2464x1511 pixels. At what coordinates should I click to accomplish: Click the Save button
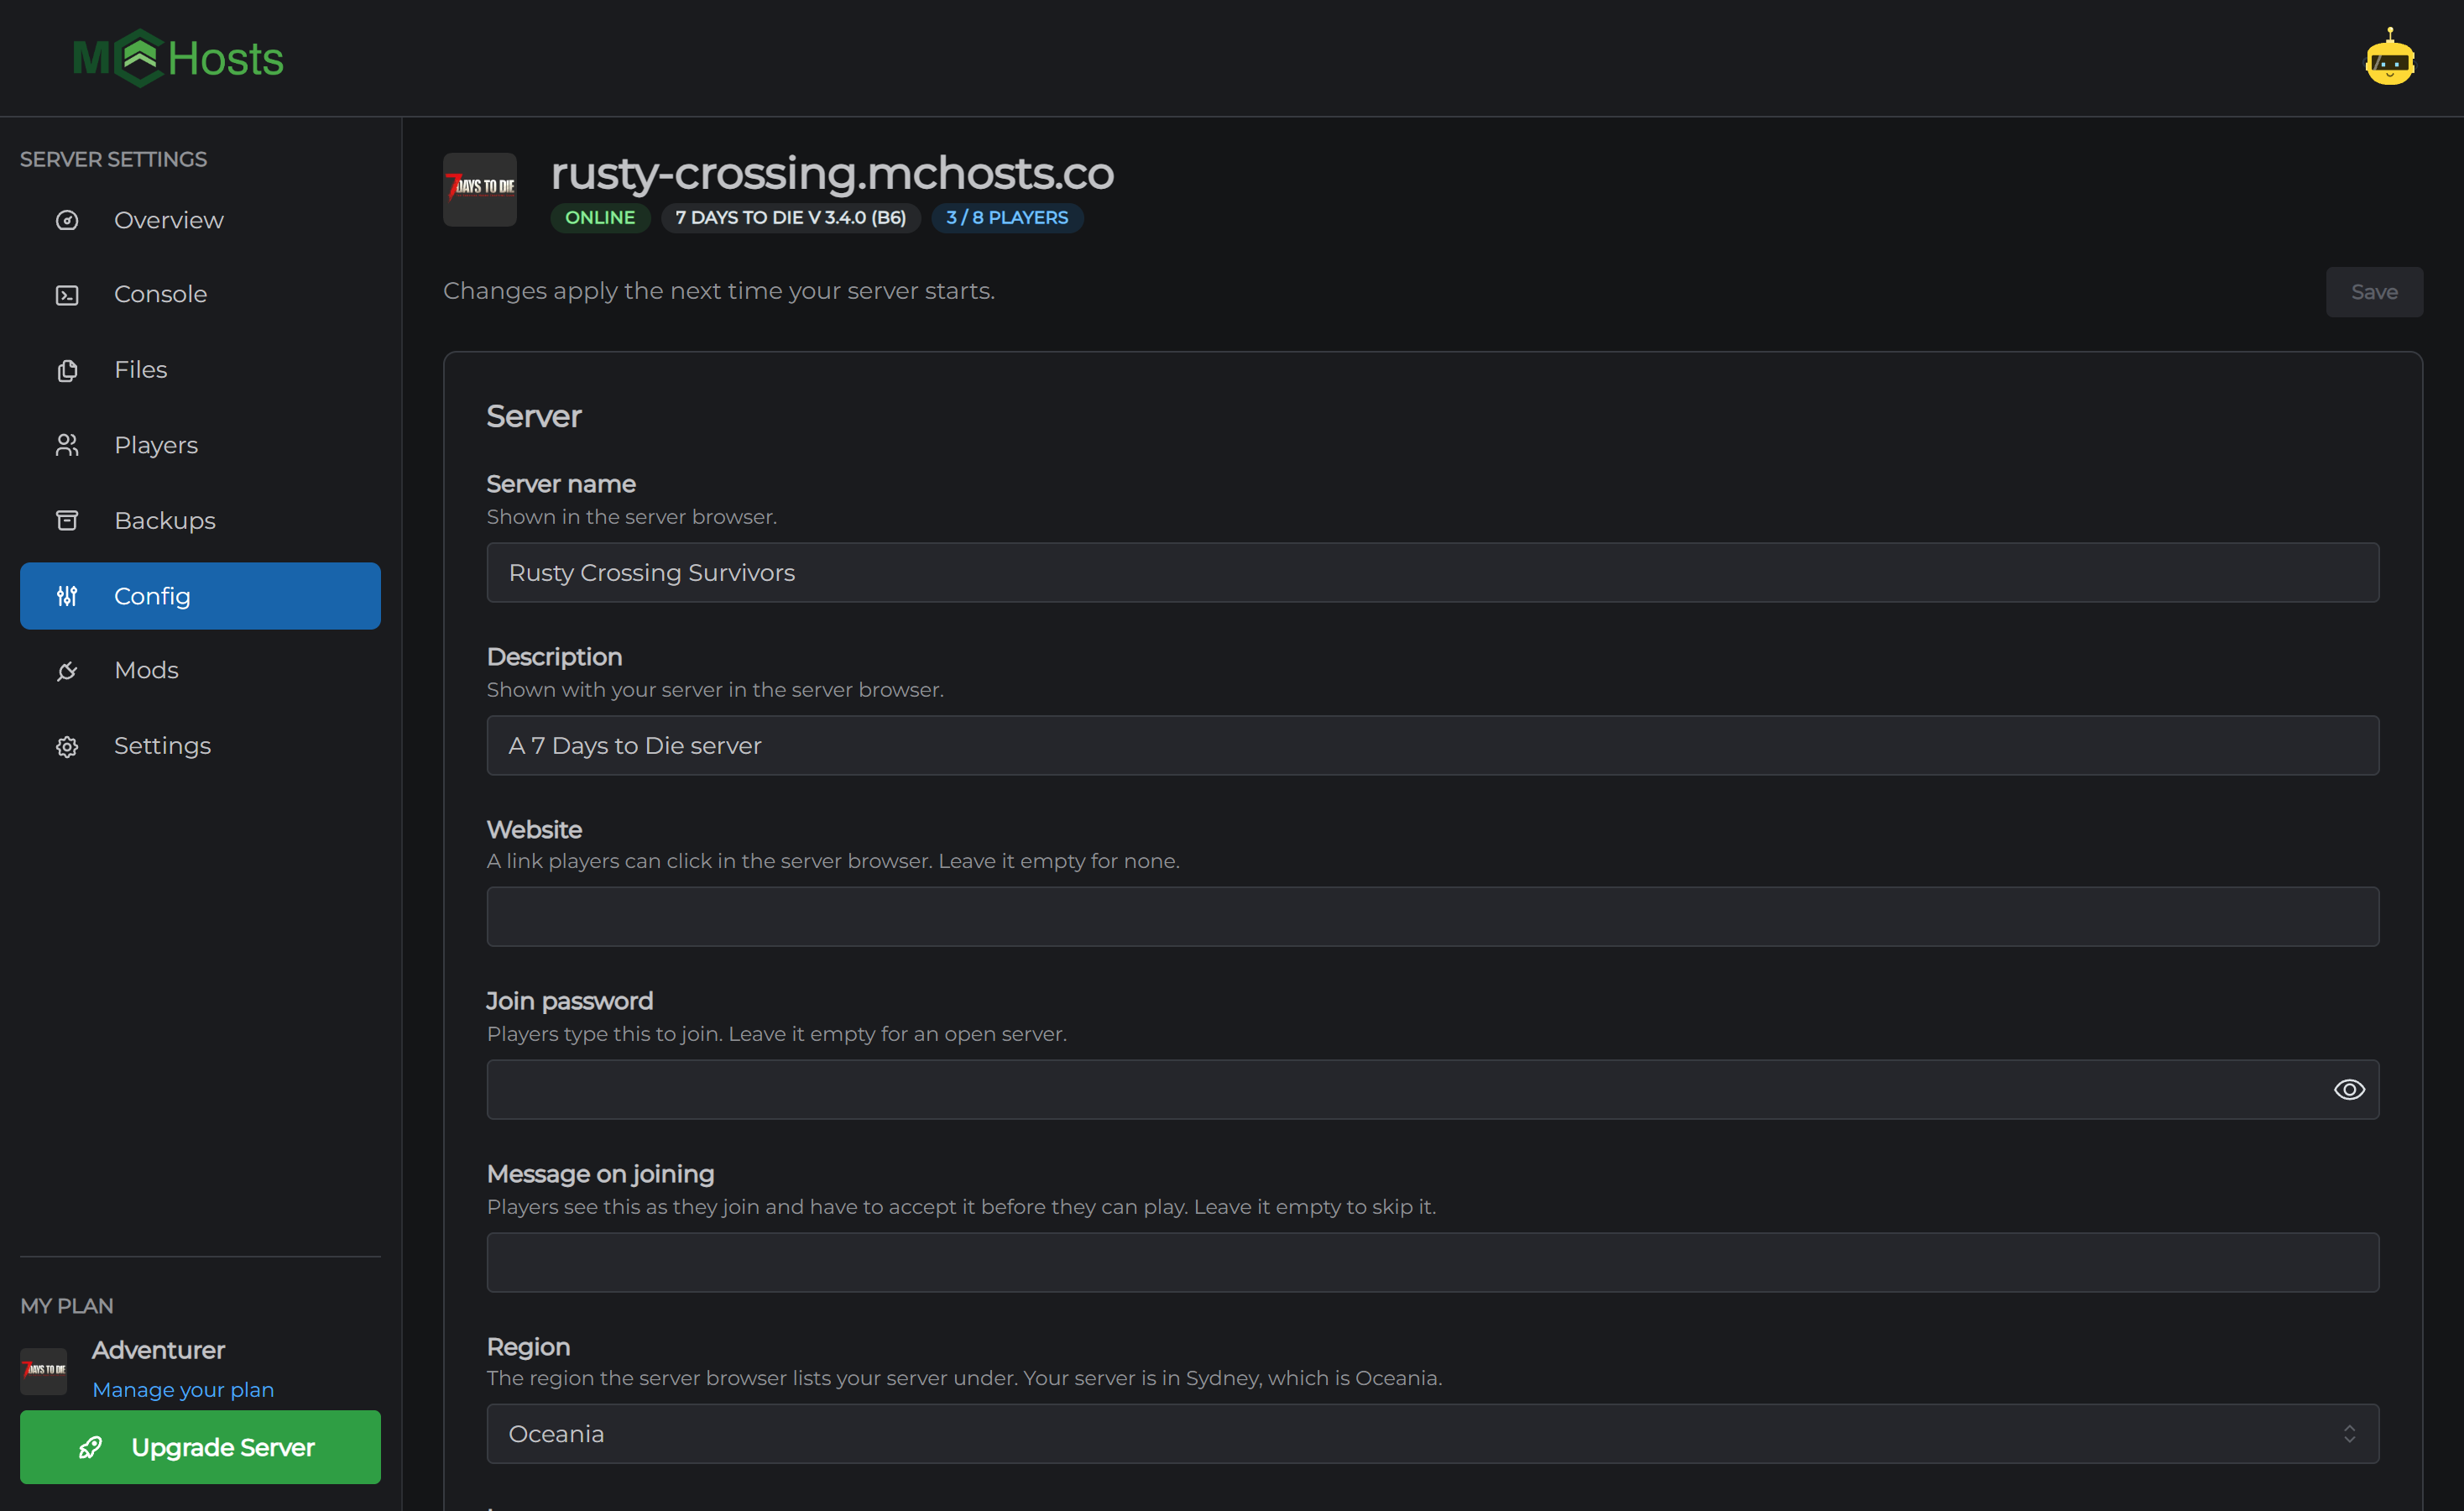pyautogui.click(x=2374, y=292)
